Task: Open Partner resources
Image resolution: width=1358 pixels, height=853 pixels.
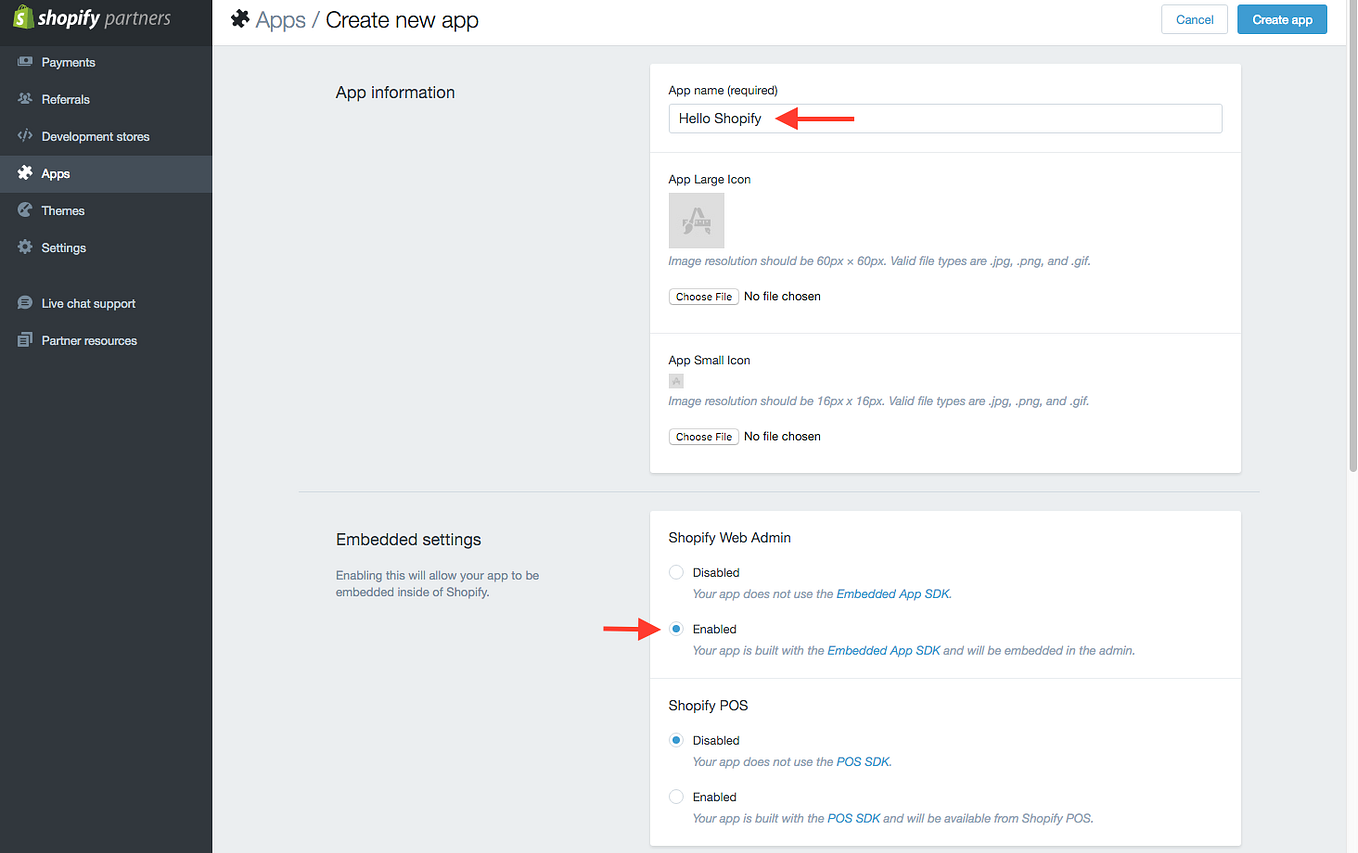Action: pos(89,340)
